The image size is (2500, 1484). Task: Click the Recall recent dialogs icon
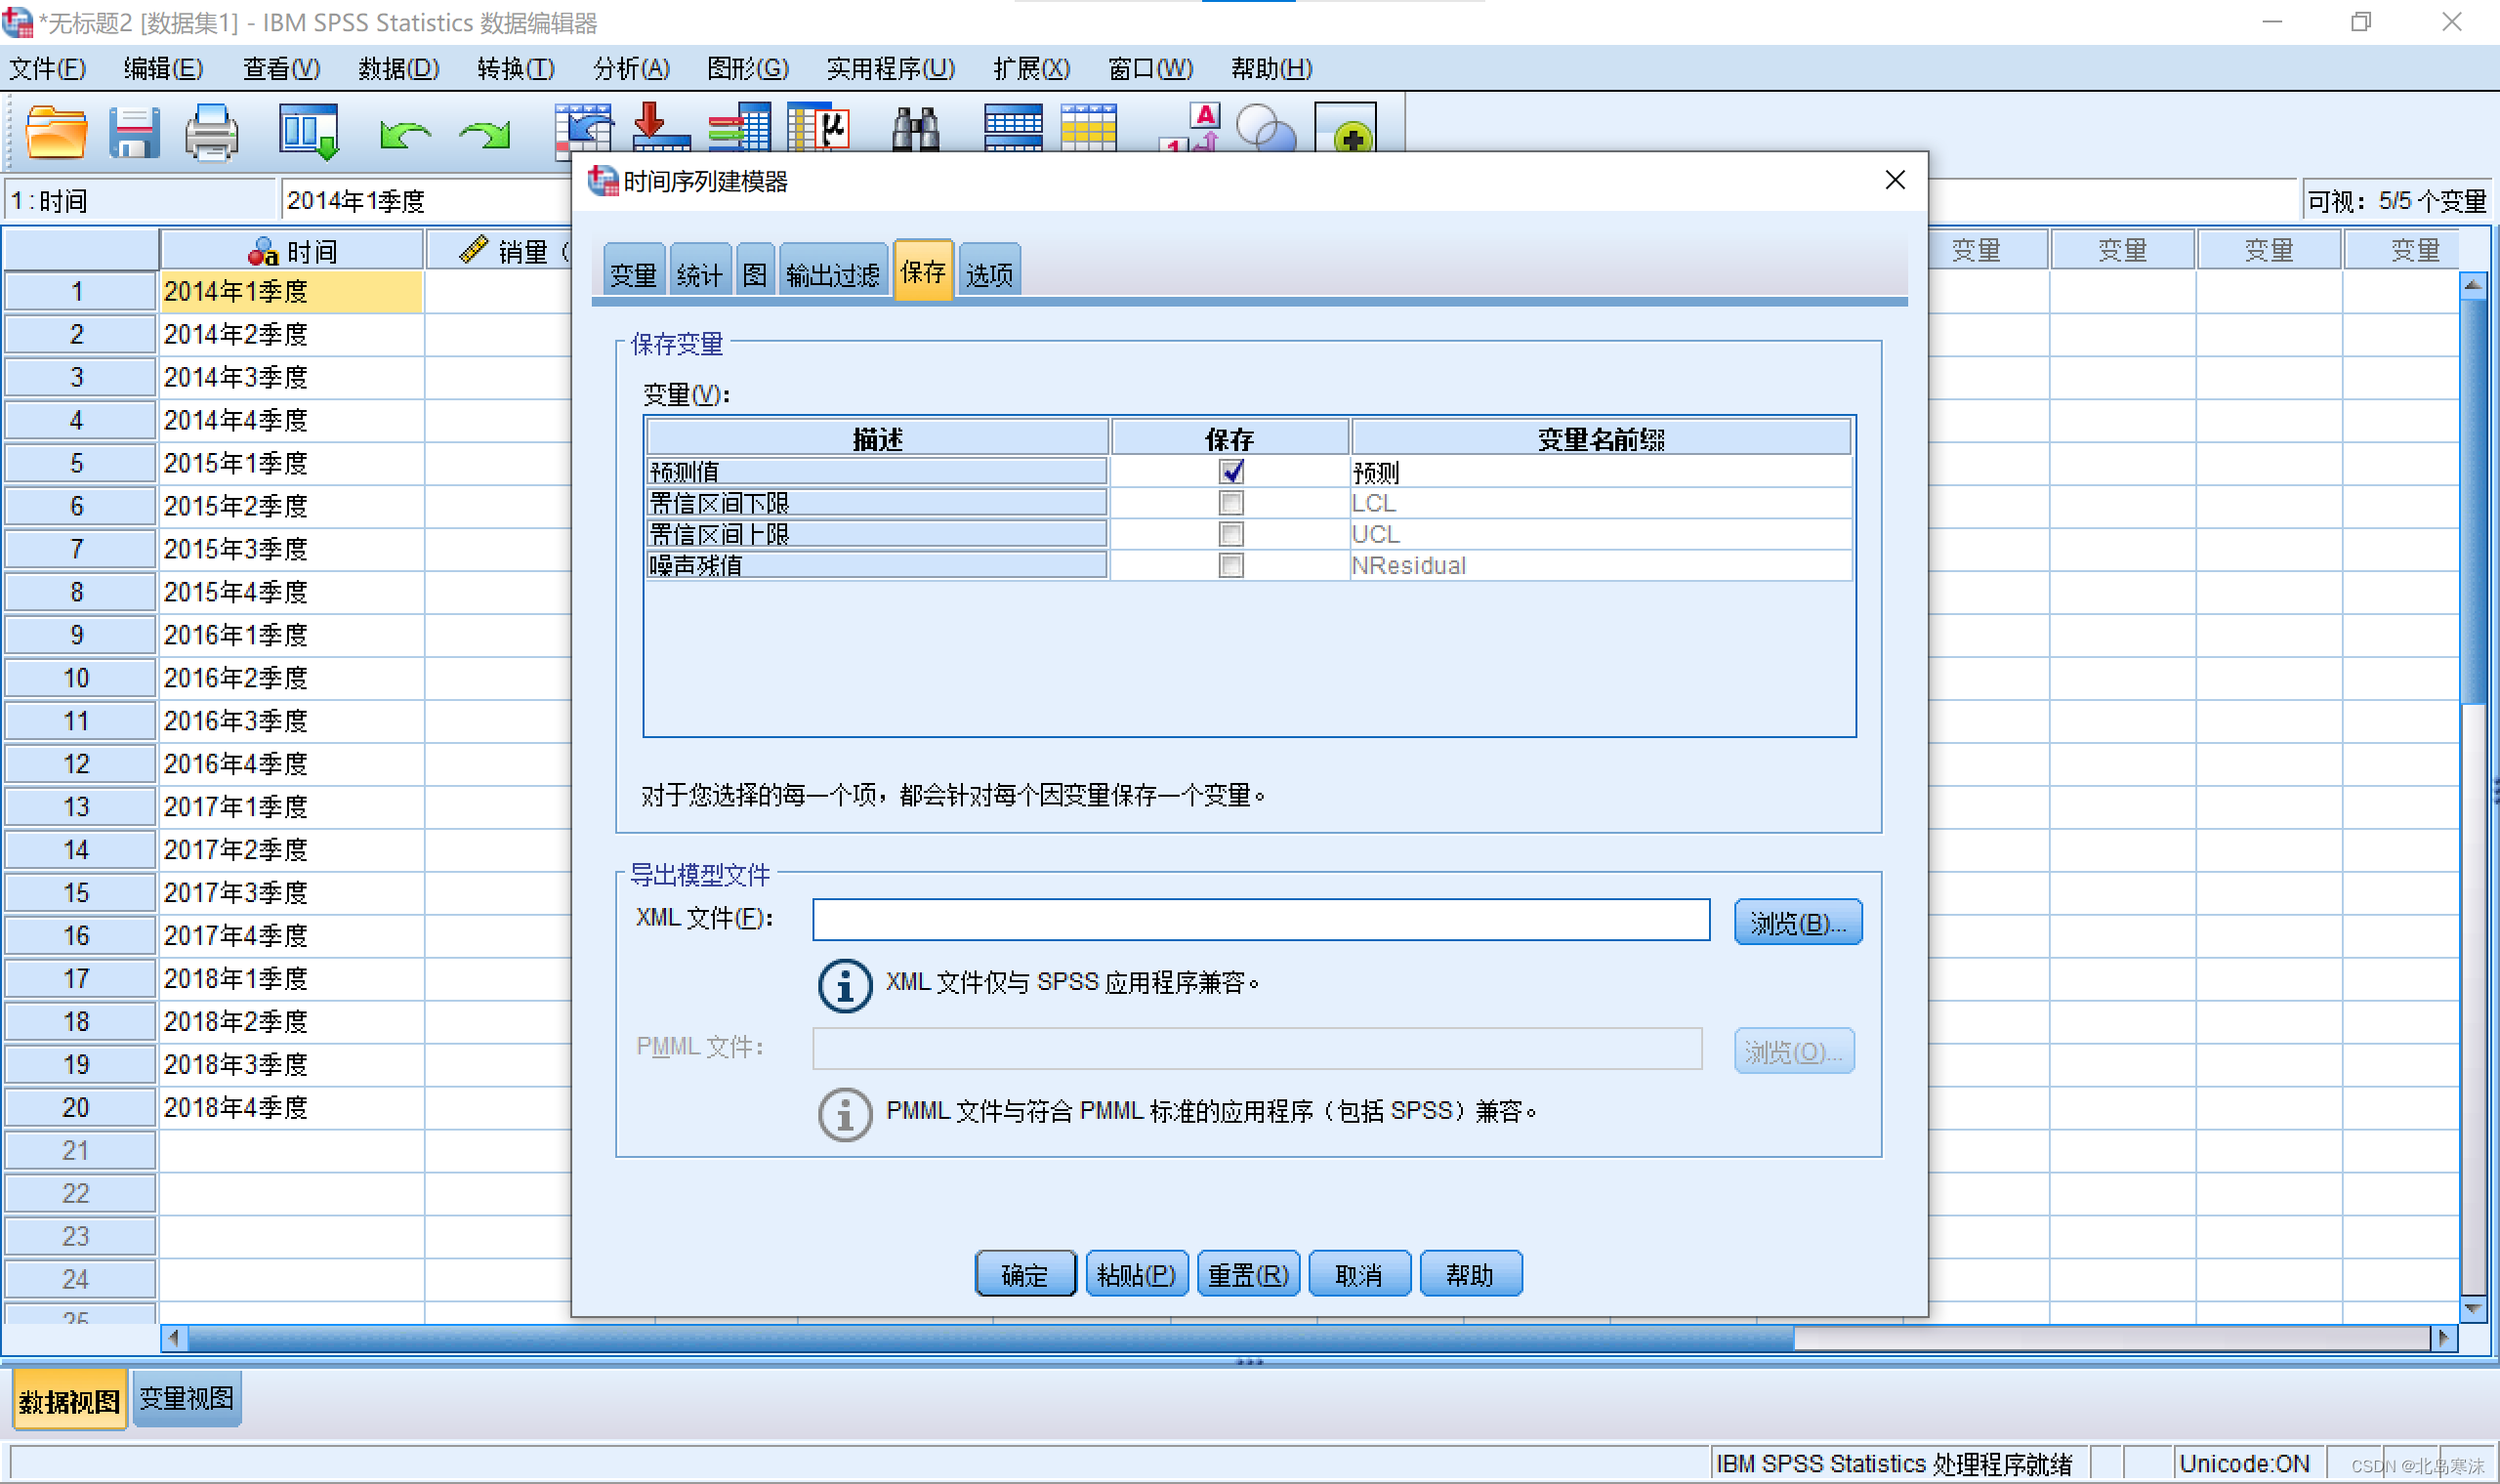pyautogui.click(x=308, y=132)
